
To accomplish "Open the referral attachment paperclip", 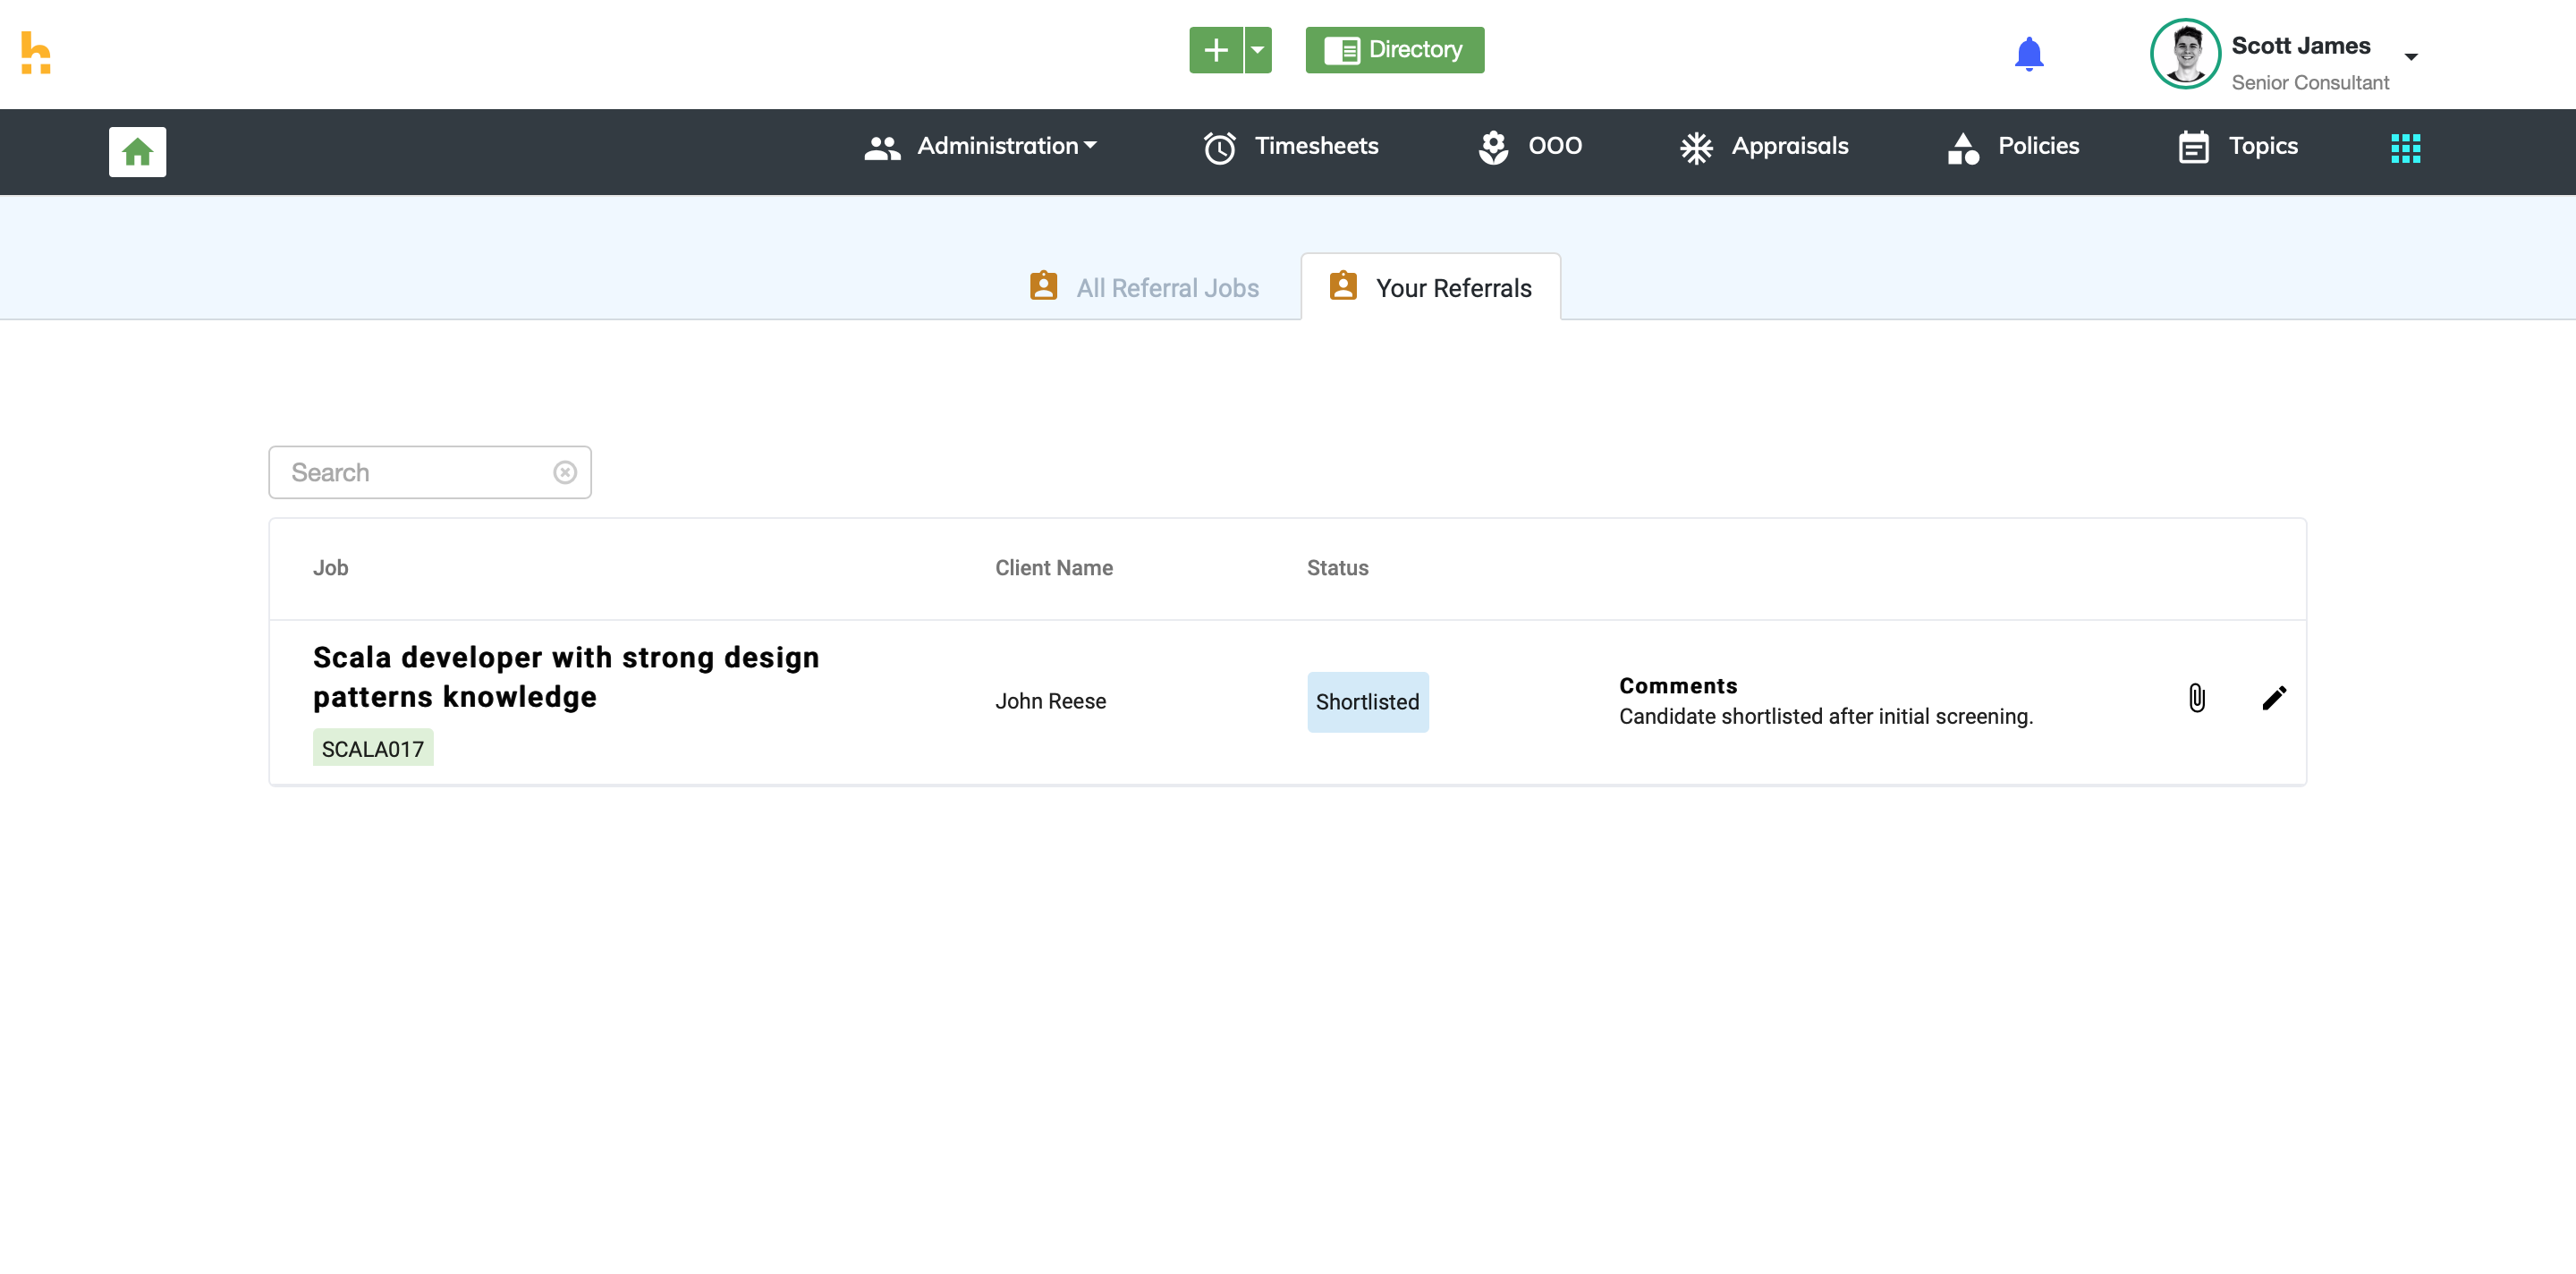I will point(2196,698).
